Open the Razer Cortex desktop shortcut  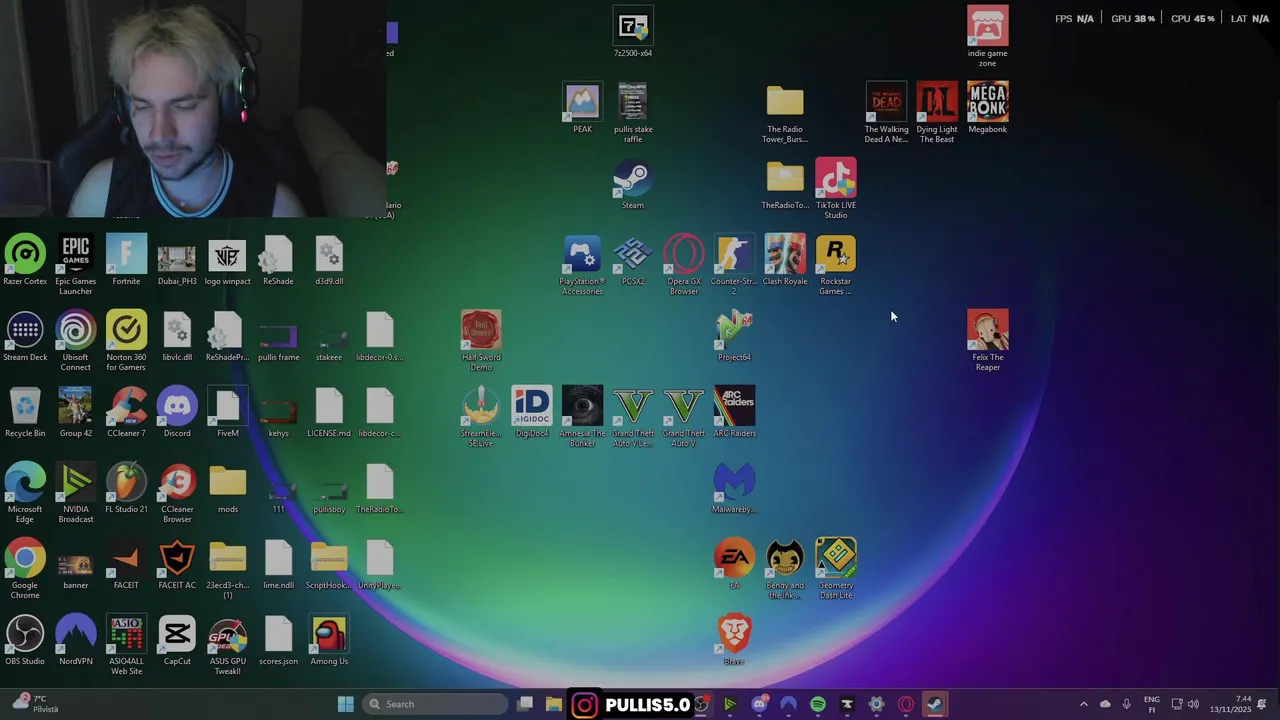click(25, 262)
